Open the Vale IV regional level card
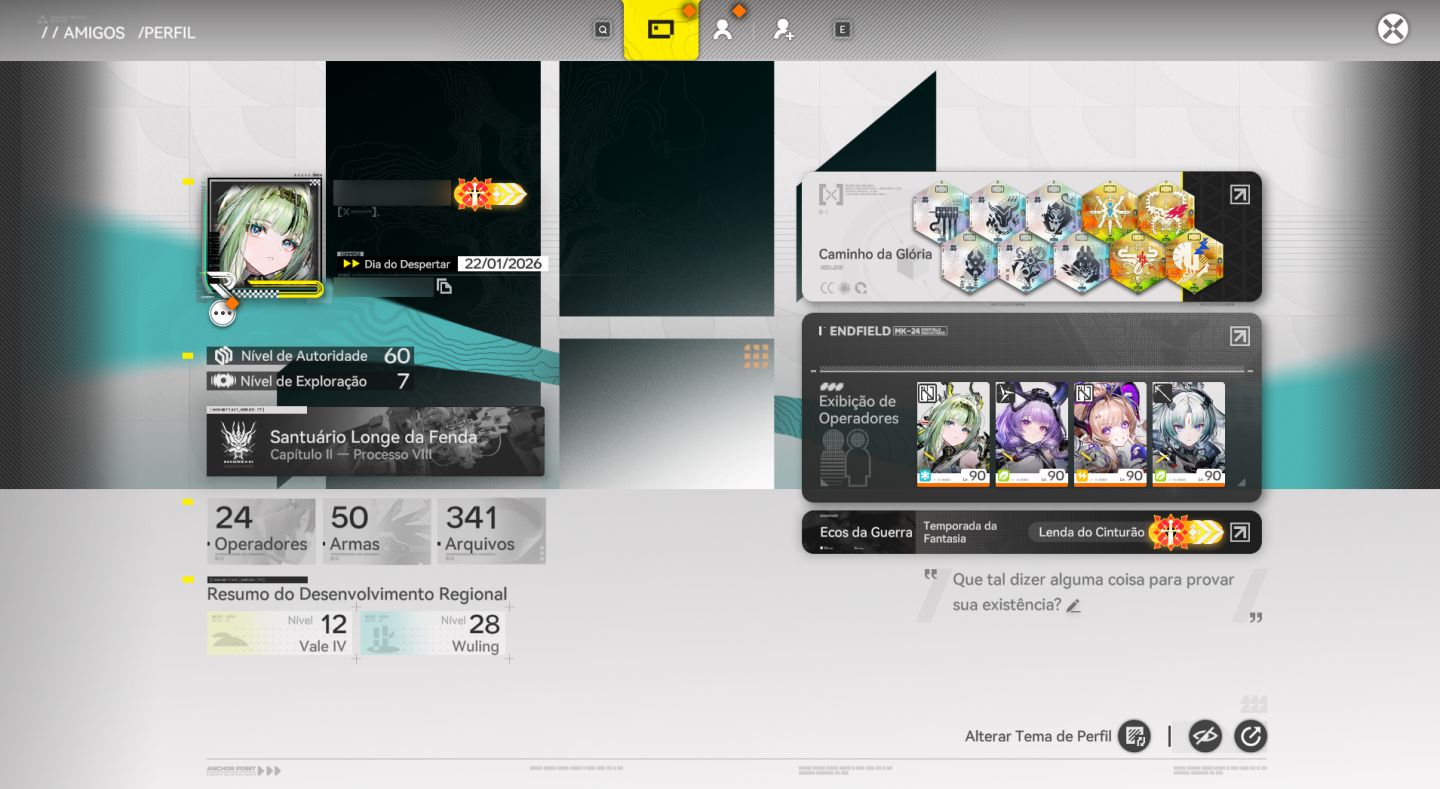1440x789 pixels. [279, 633]
